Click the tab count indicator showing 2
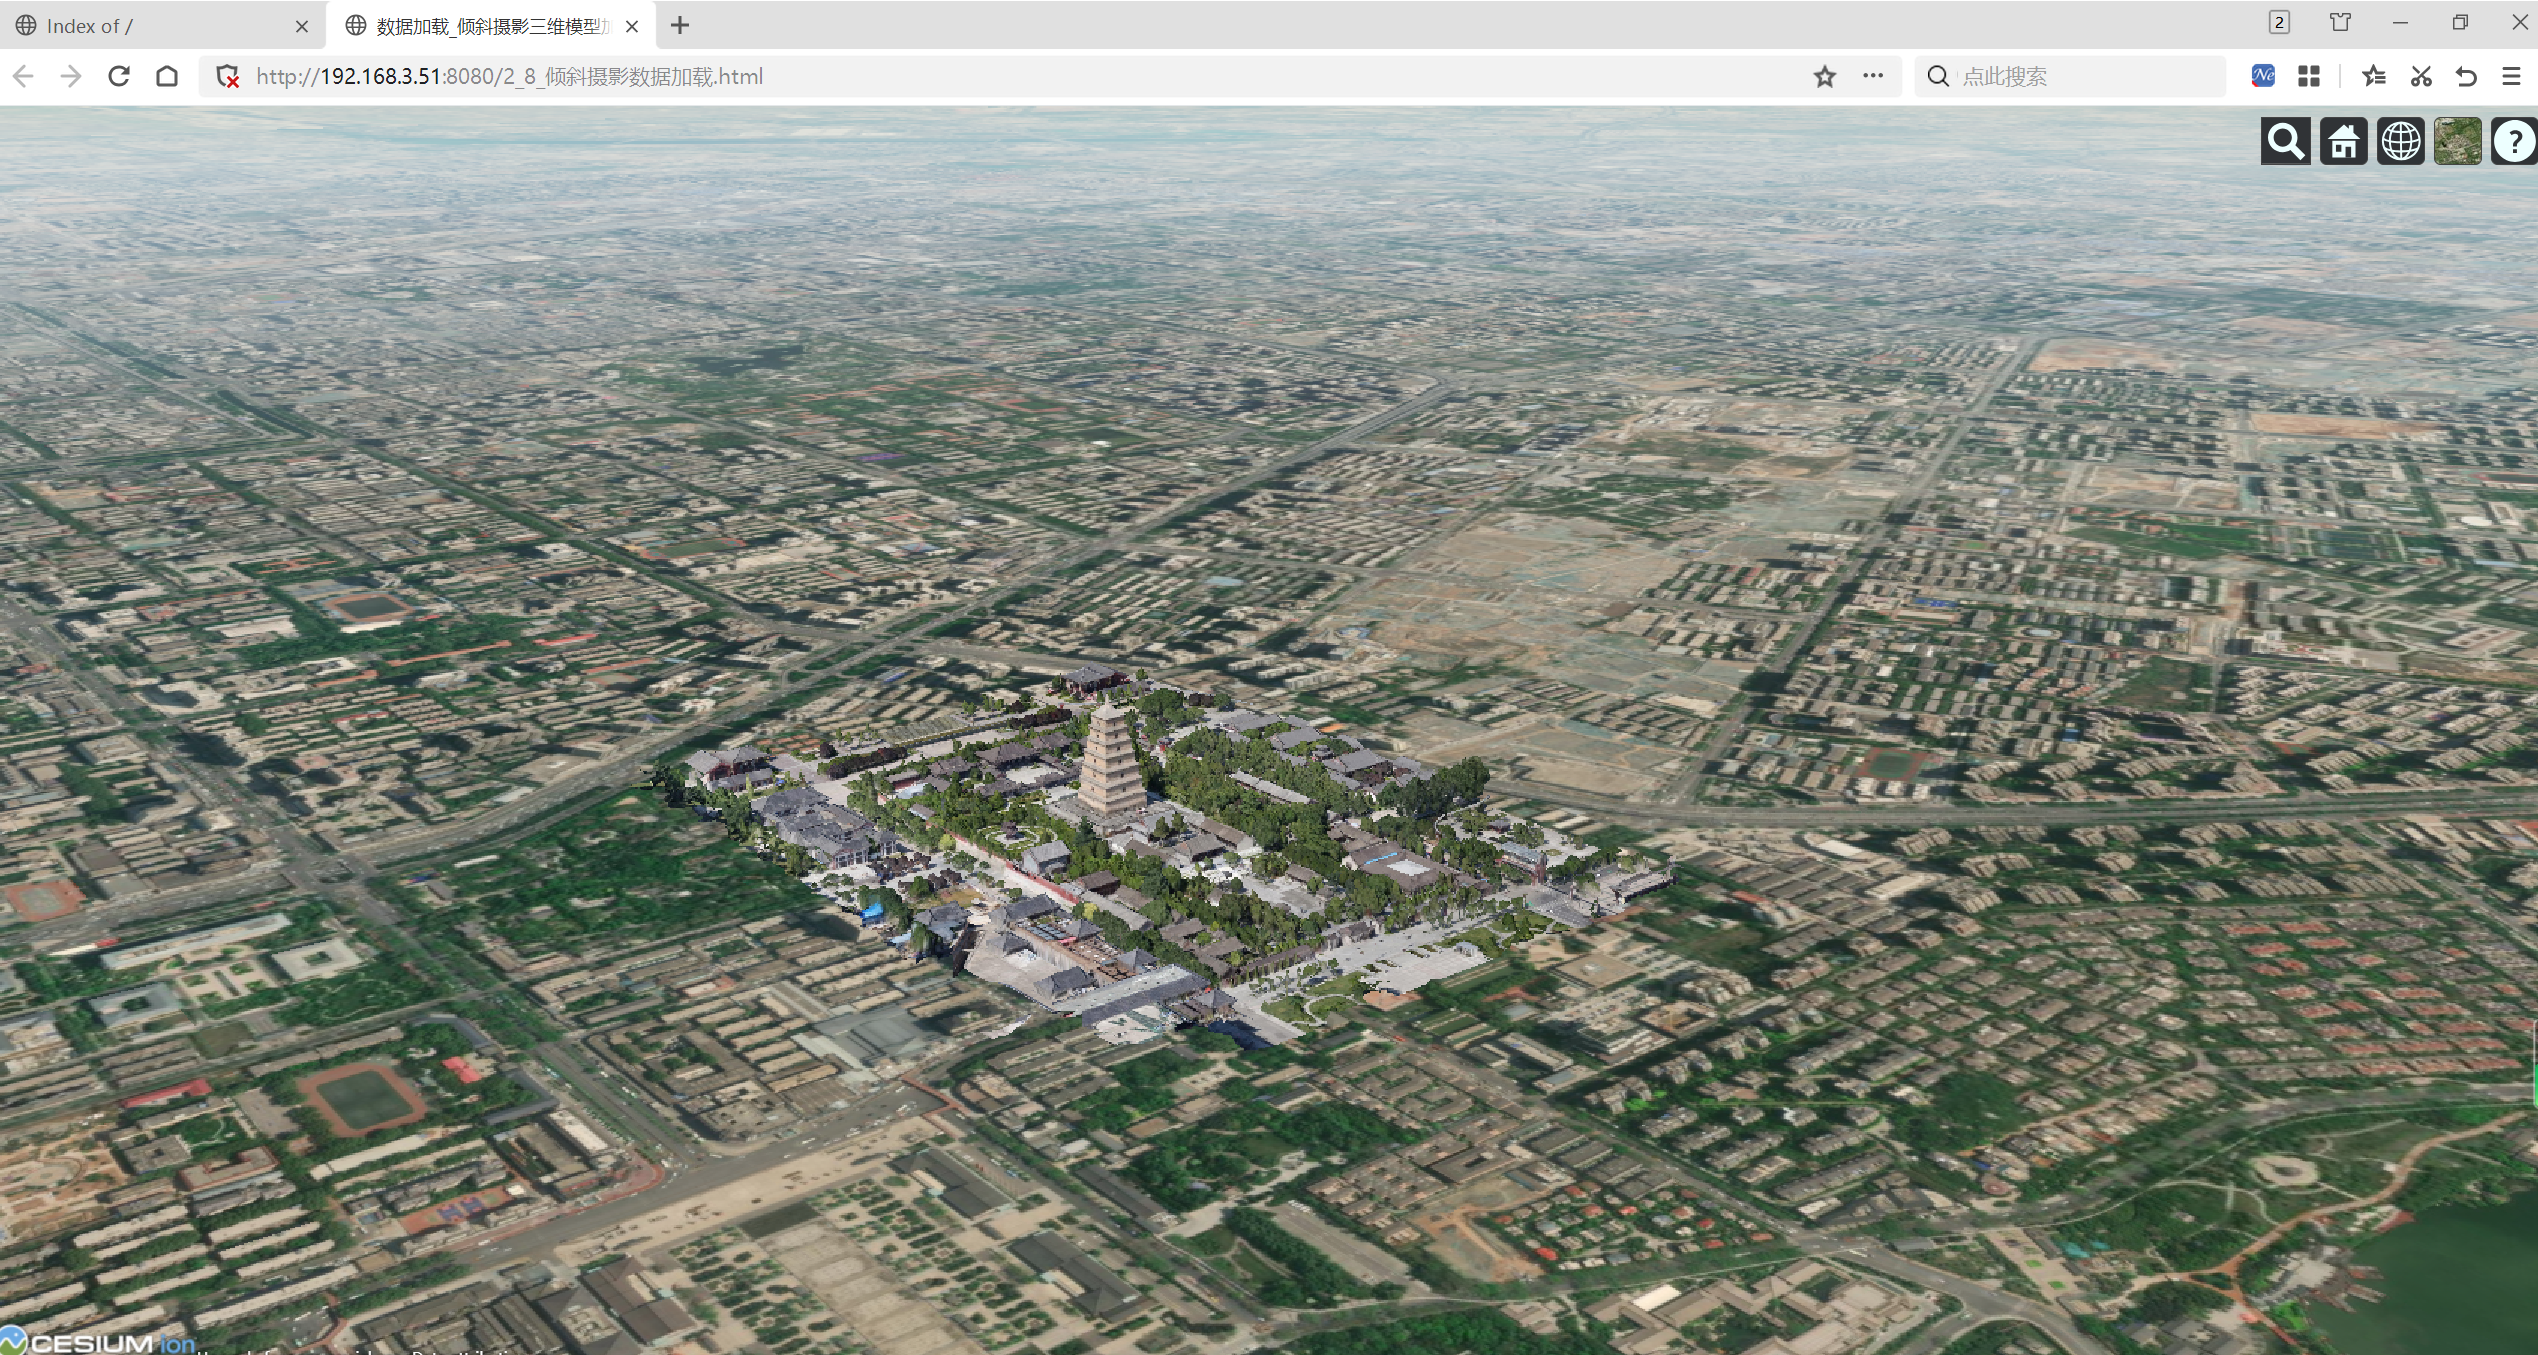Image resolution: width=2538 pixels, height=1355 pixels. click(2279, 22)
